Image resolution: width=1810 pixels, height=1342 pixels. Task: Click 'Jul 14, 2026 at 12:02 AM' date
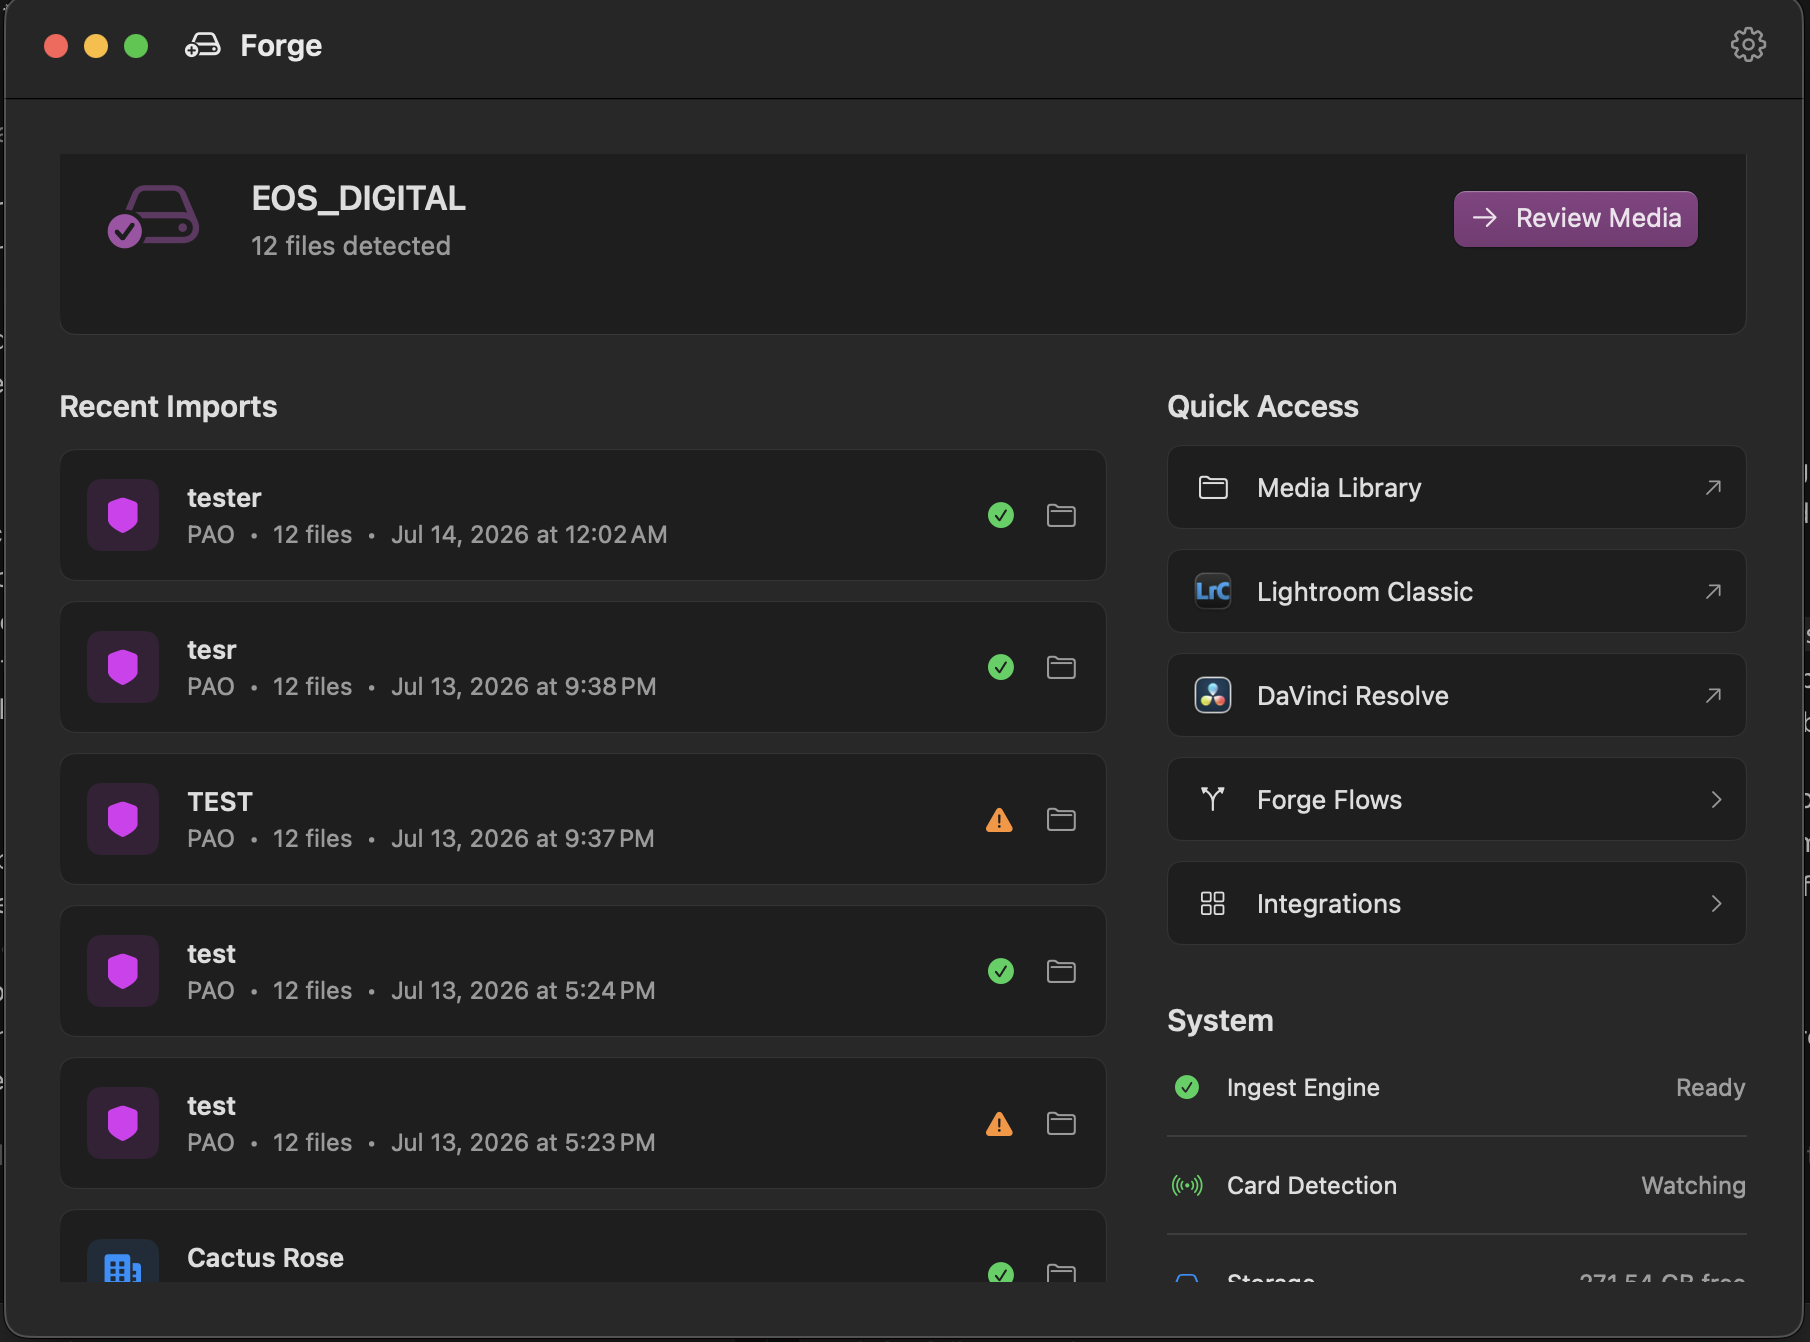point(529,535)
